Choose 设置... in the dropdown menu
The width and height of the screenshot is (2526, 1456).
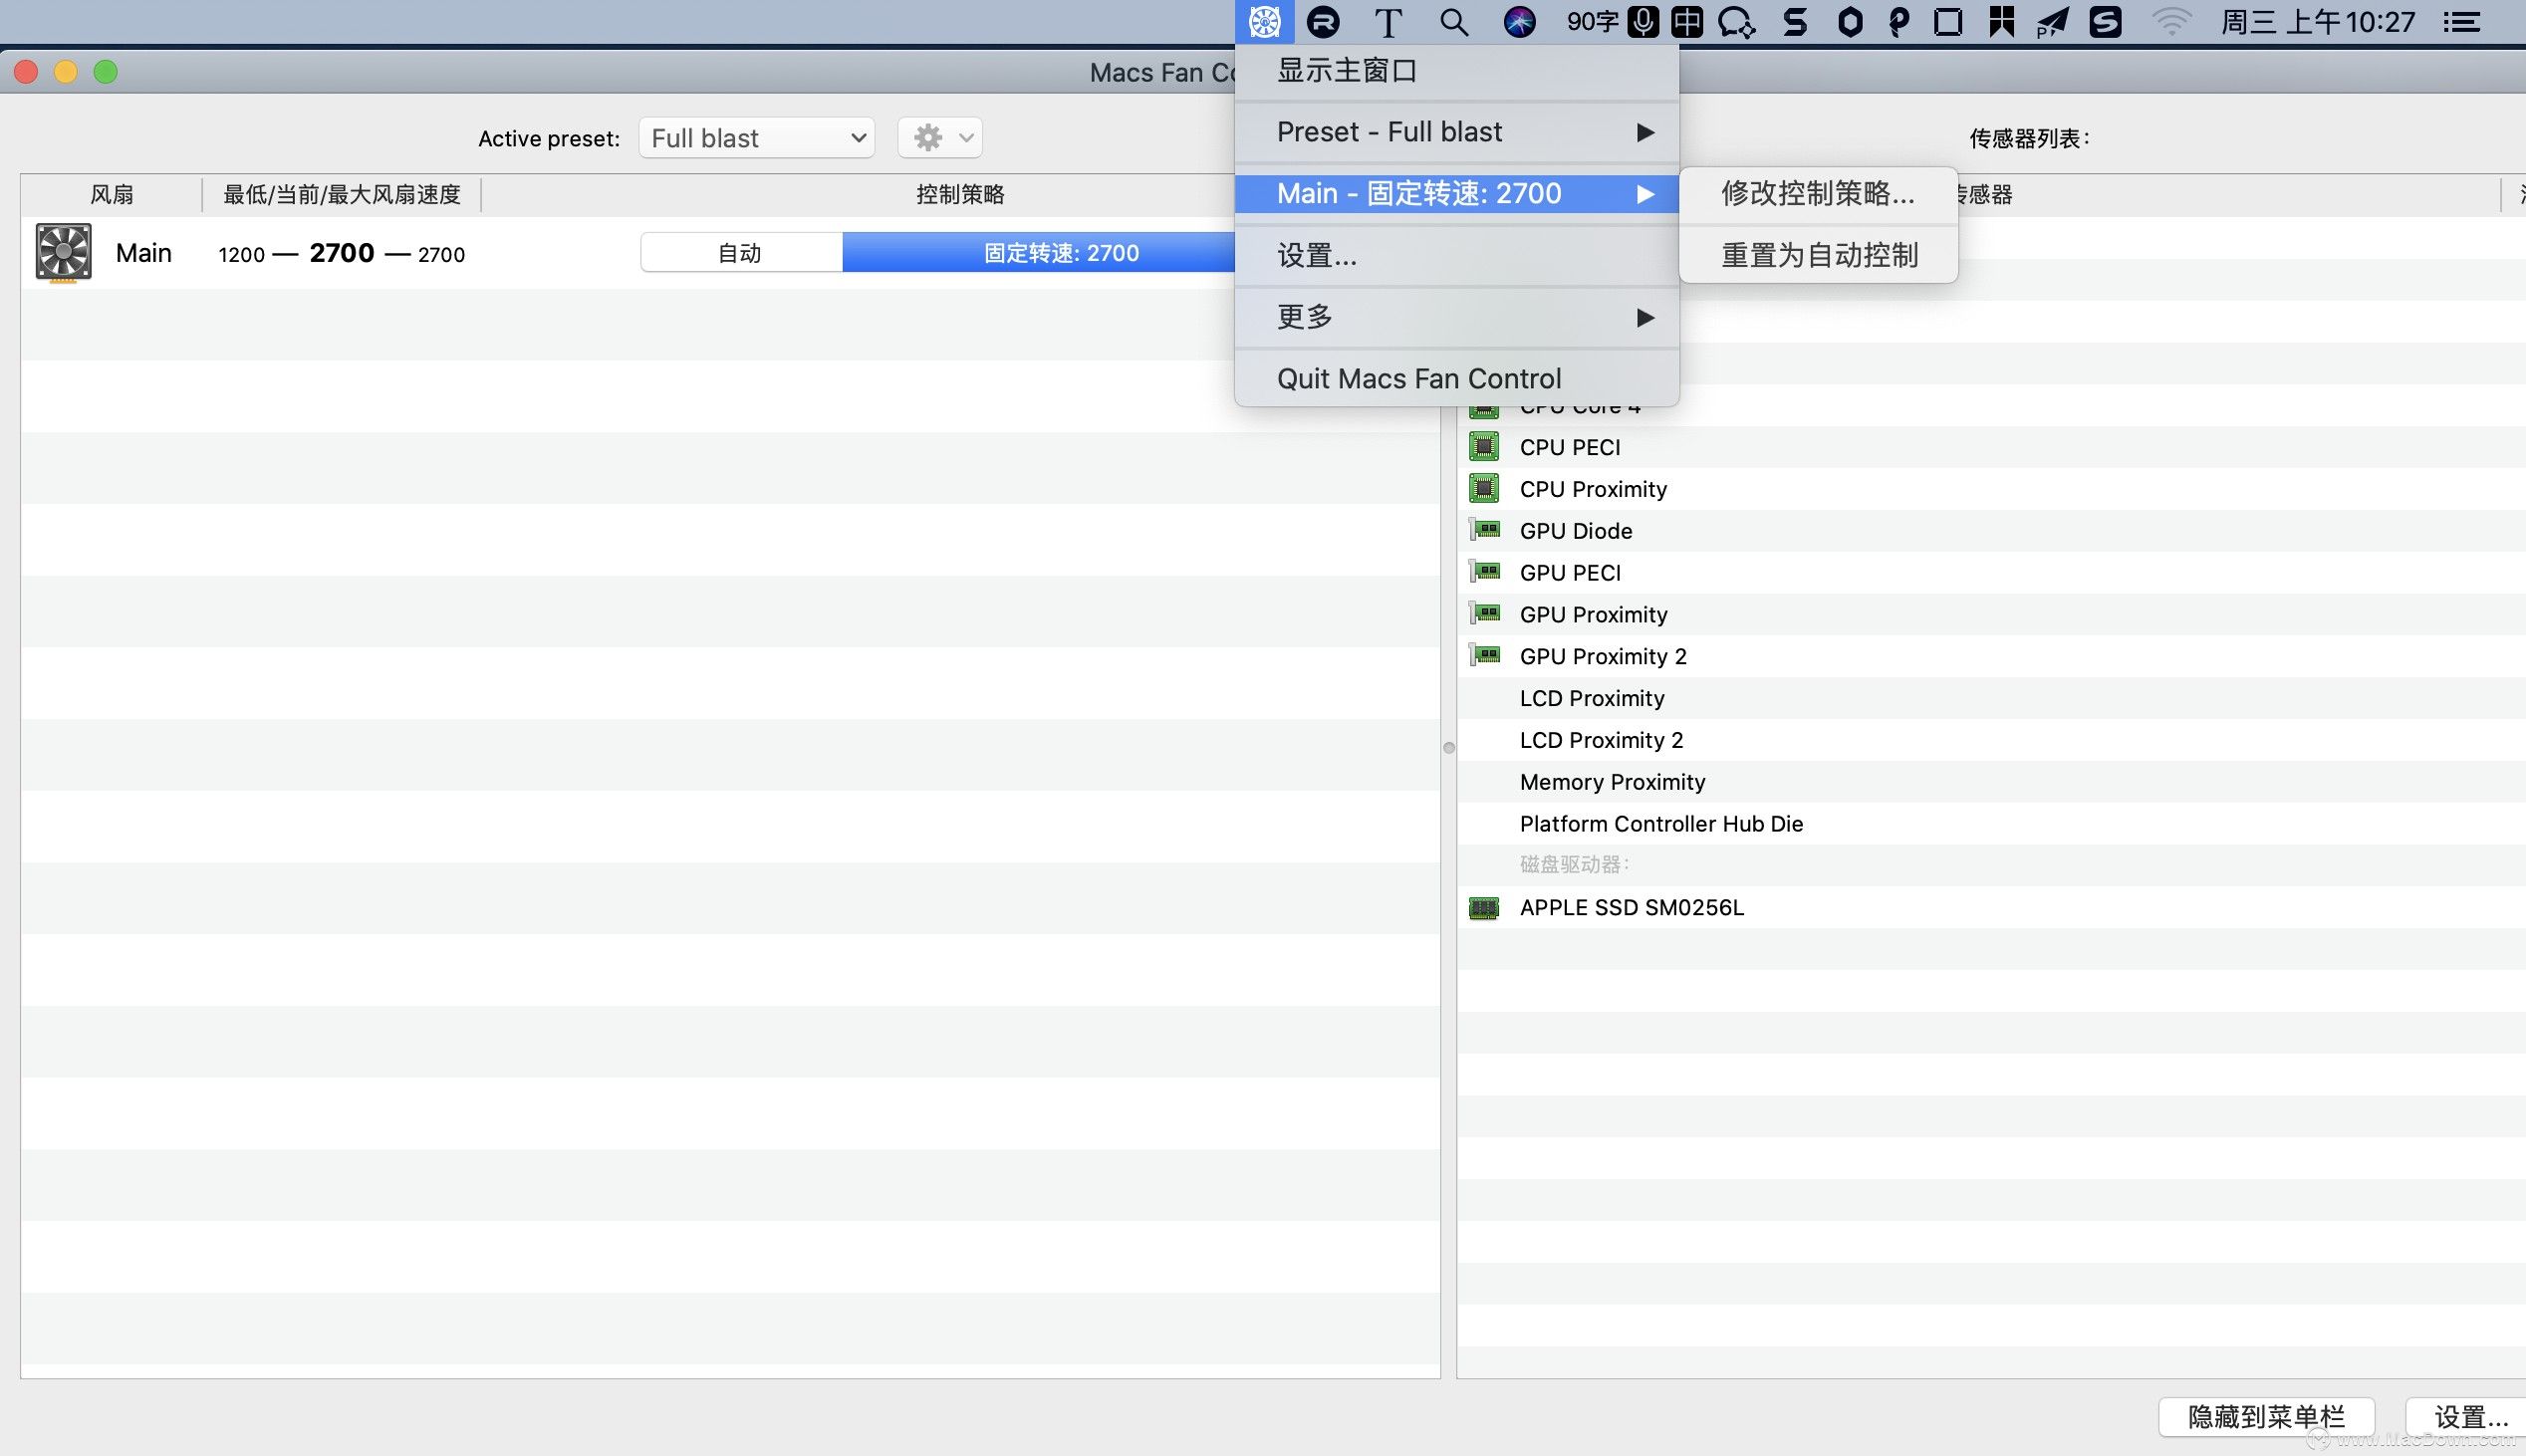pyautogui.click(x=1457, y=256)
